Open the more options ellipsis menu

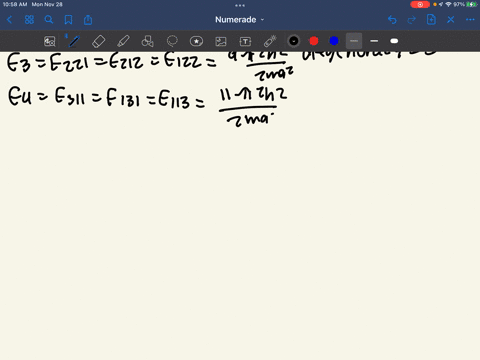[470, 20]
